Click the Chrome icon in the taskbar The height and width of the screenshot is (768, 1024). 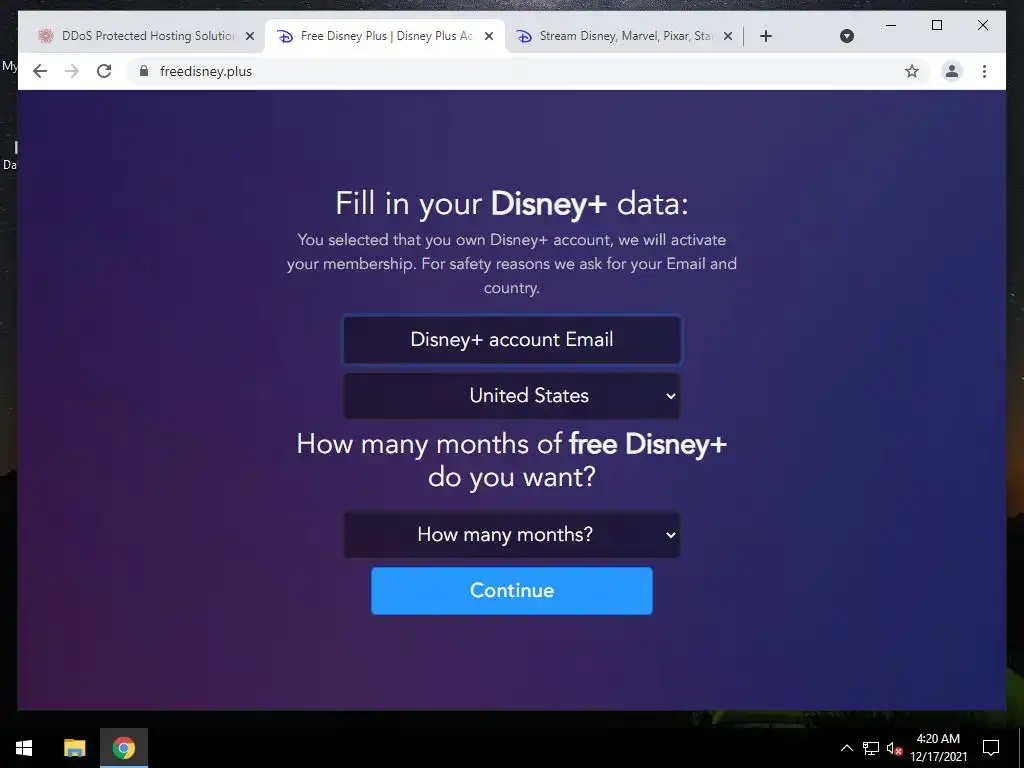tap(123, 748)
